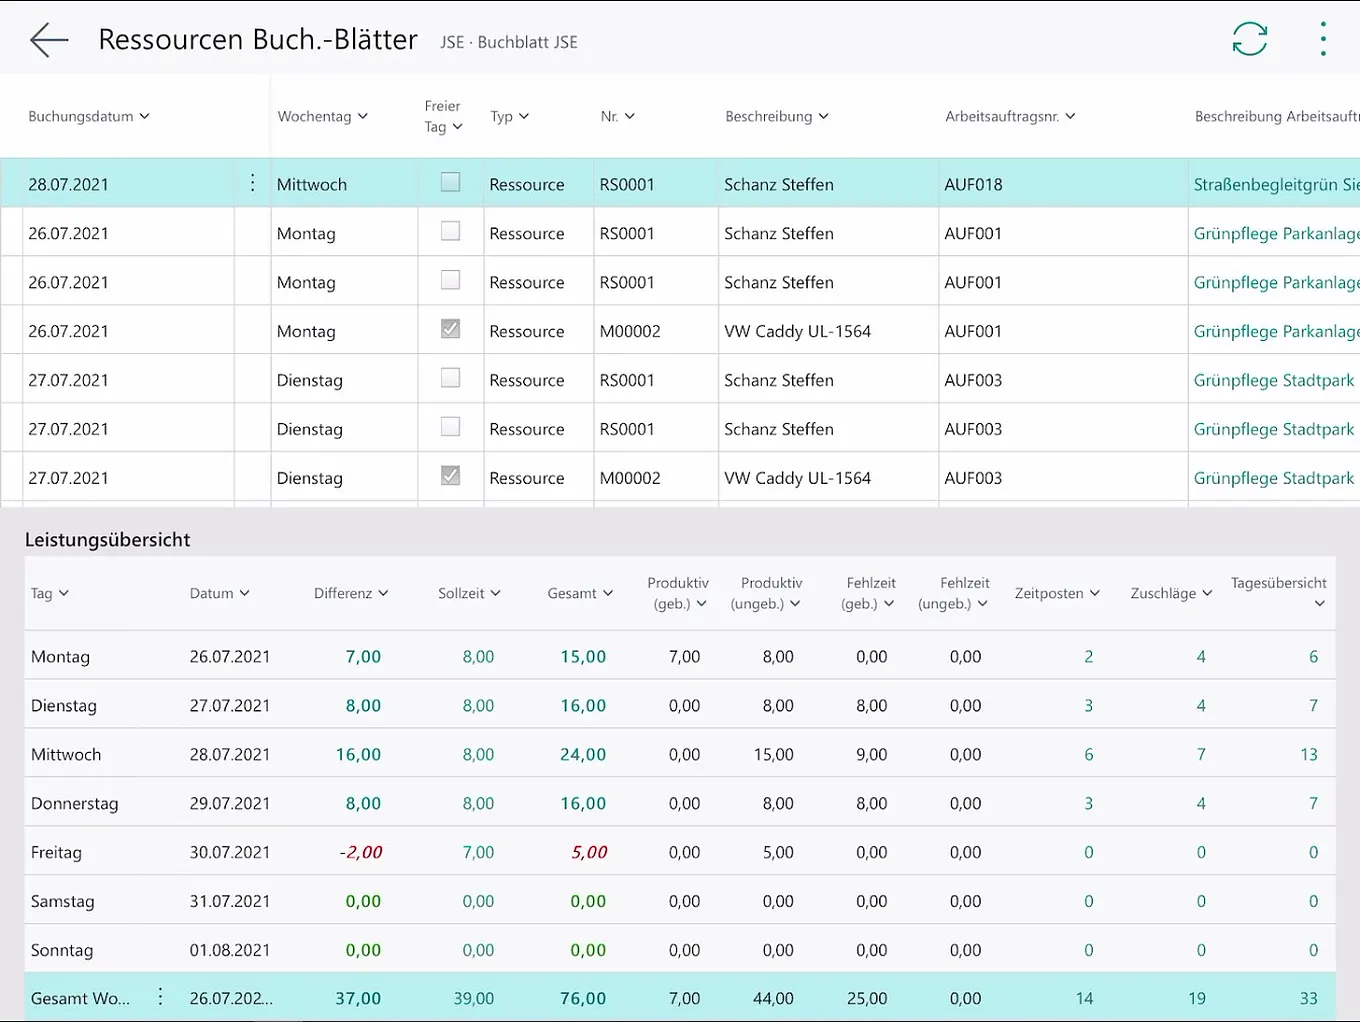Open the first Grünpflege Stadtpark link
This screenshot has width=1360, height=1022.
[1273, 380]
